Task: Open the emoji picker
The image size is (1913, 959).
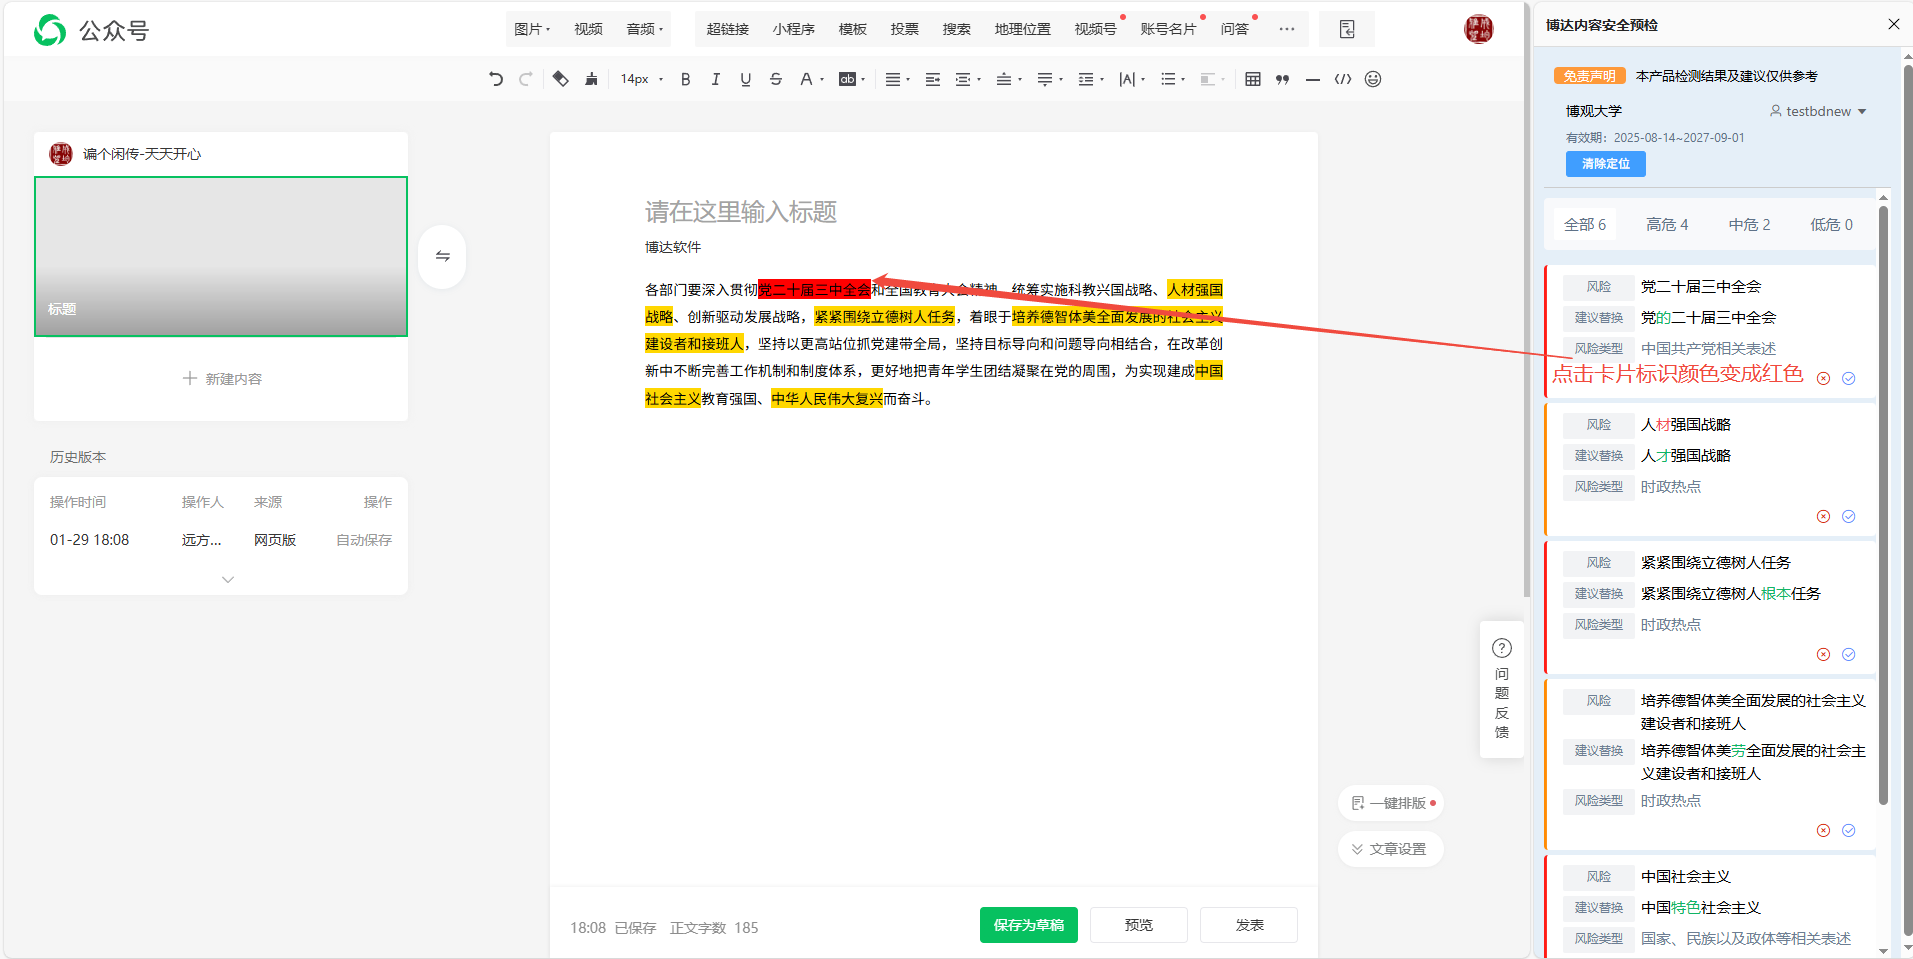Action: [x=1373, y=79]
